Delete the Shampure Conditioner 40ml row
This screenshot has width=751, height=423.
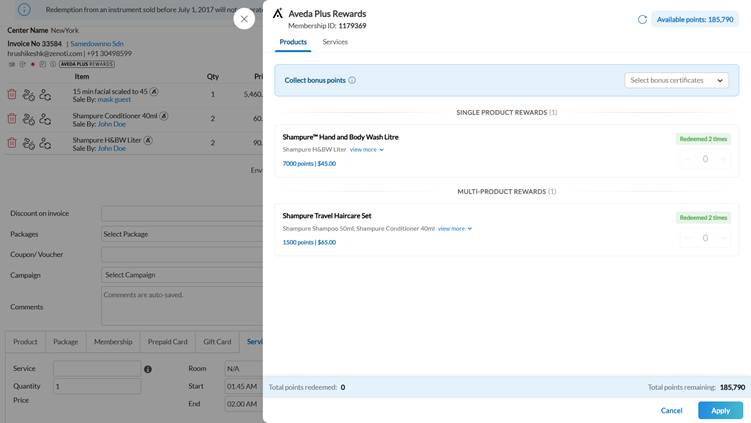(x=12, y=118)
